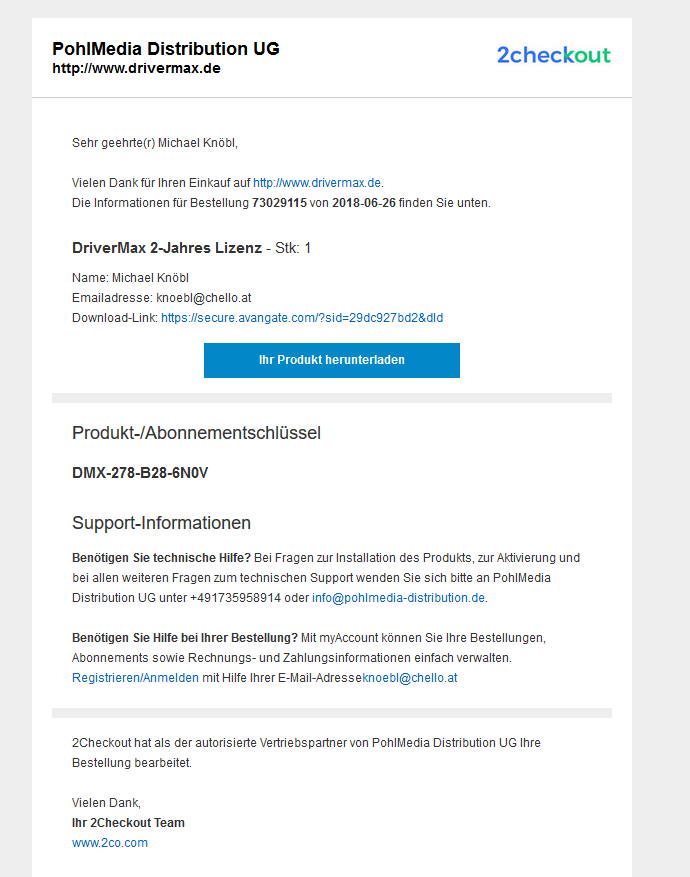690x877 pixels.
Task: Click the Name: Michael Knöbl line
Action: [x=130, y=278]
